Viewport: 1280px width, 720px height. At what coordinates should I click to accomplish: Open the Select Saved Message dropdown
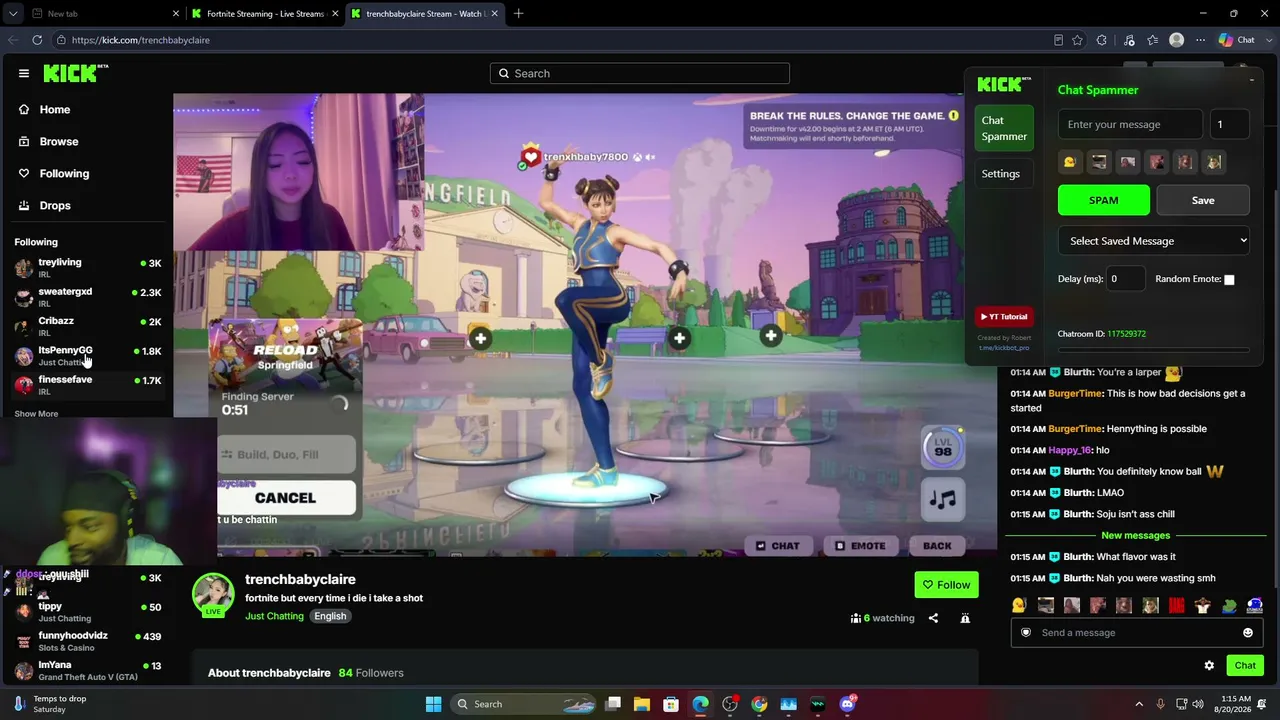point(1154,240)
